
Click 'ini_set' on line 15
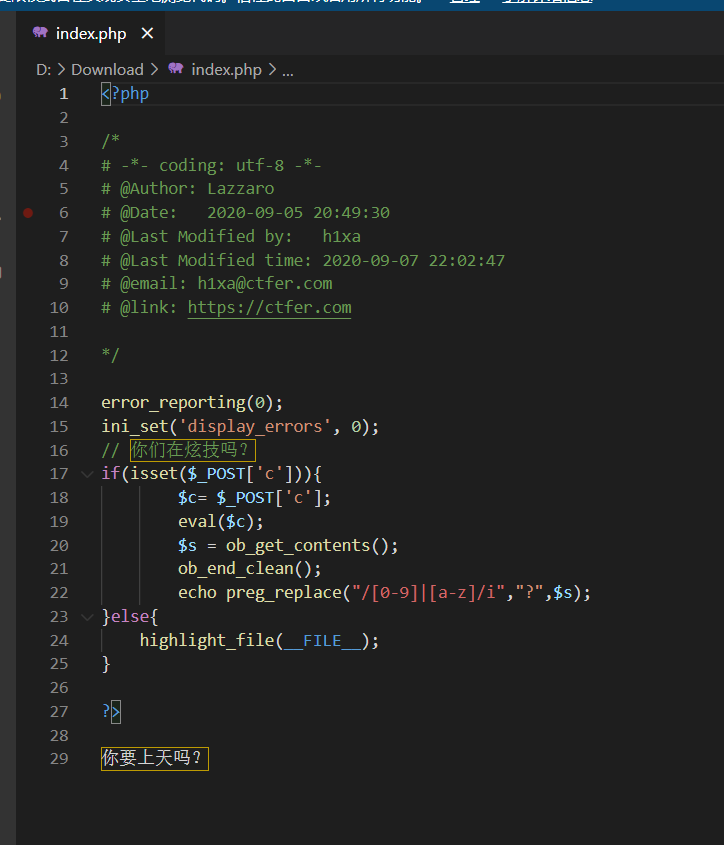[135, 426]
